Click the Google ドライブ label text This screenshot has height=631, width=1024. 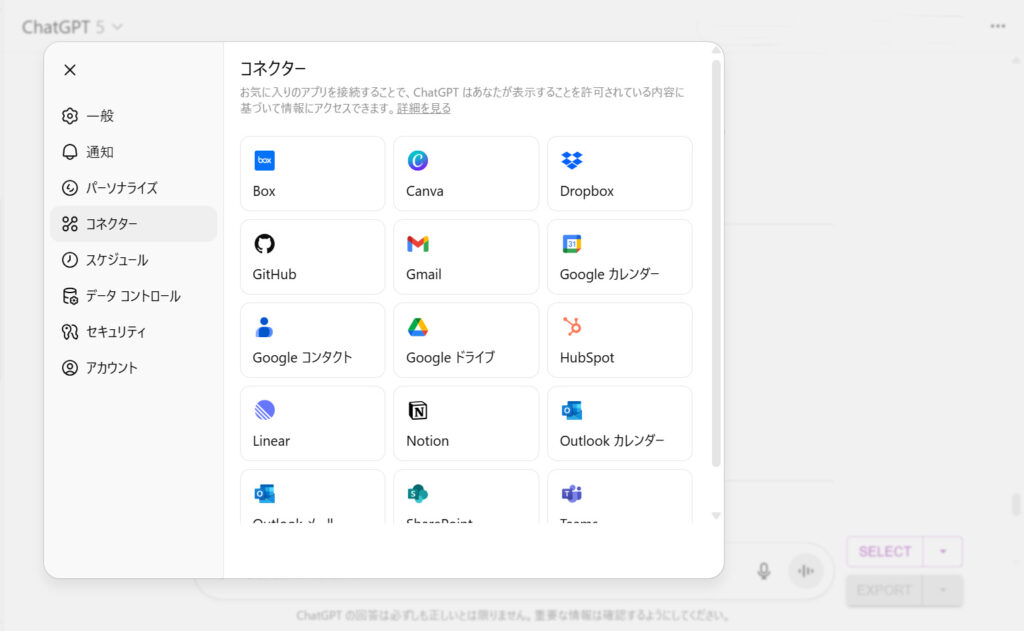pos(451,358)
